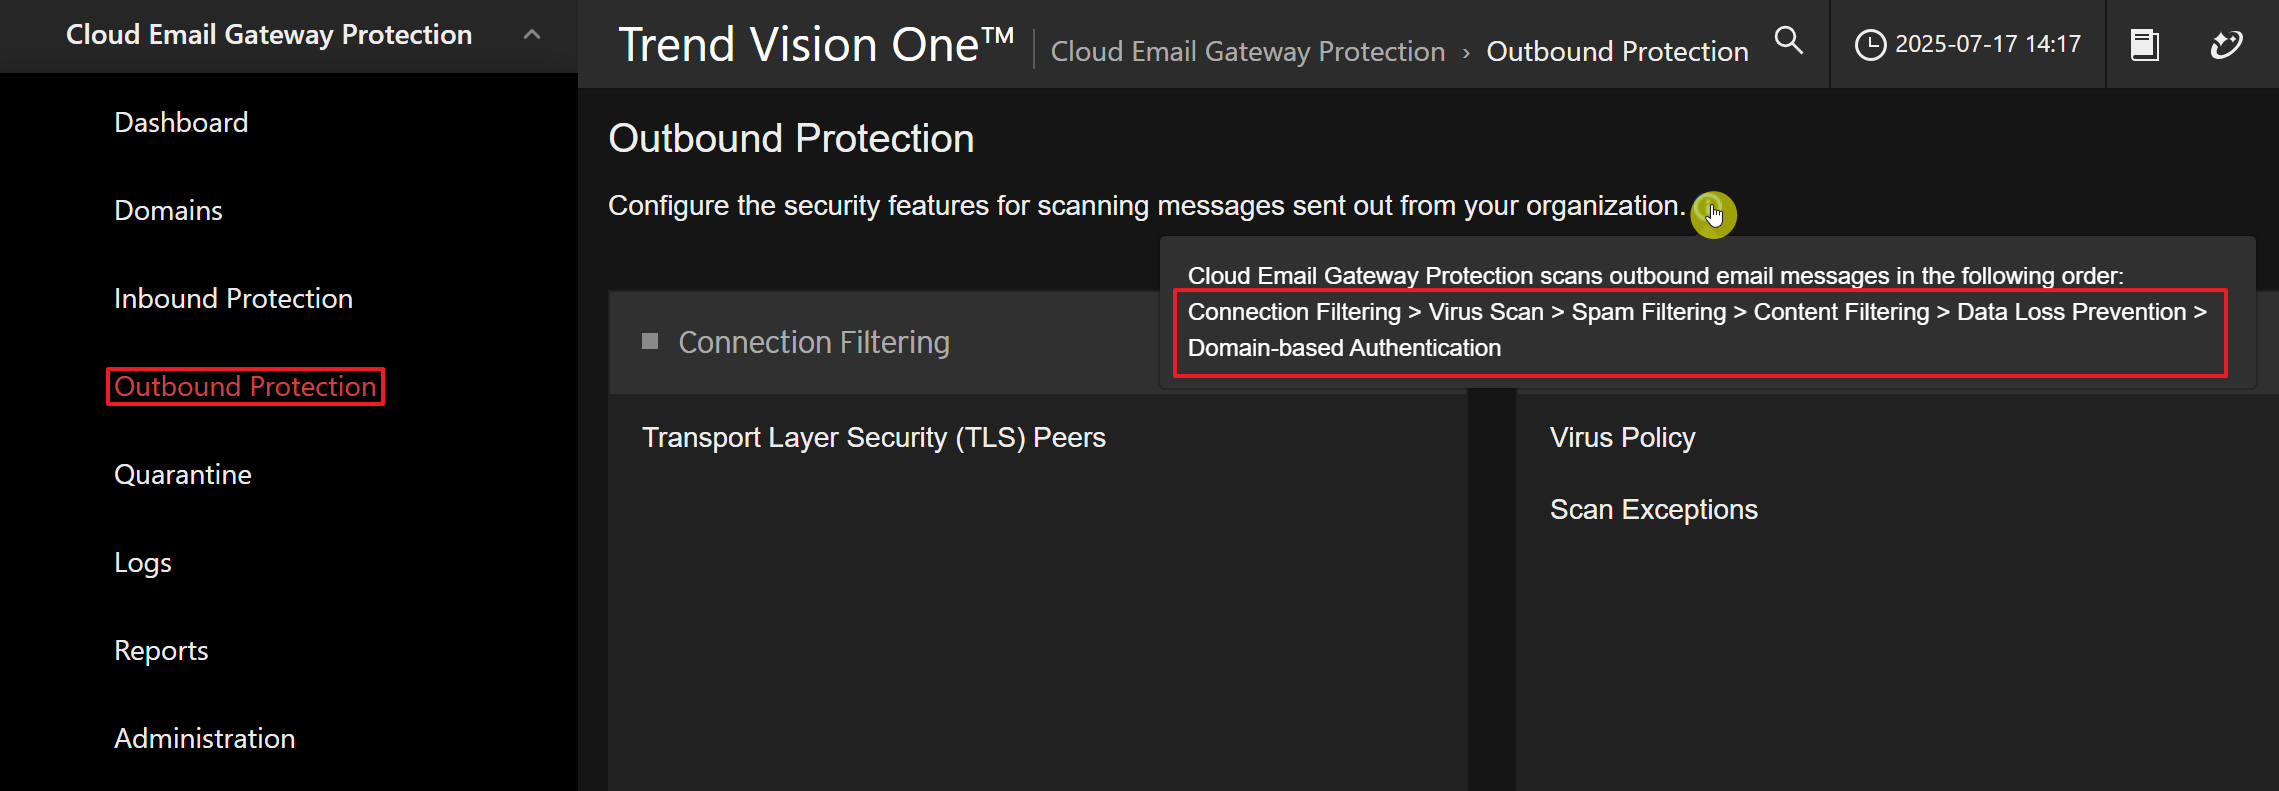The width and height of the screenshot is (2279, 791).
Task: Select Outbound Protection in the sidebar
Action: coord(245,387)
